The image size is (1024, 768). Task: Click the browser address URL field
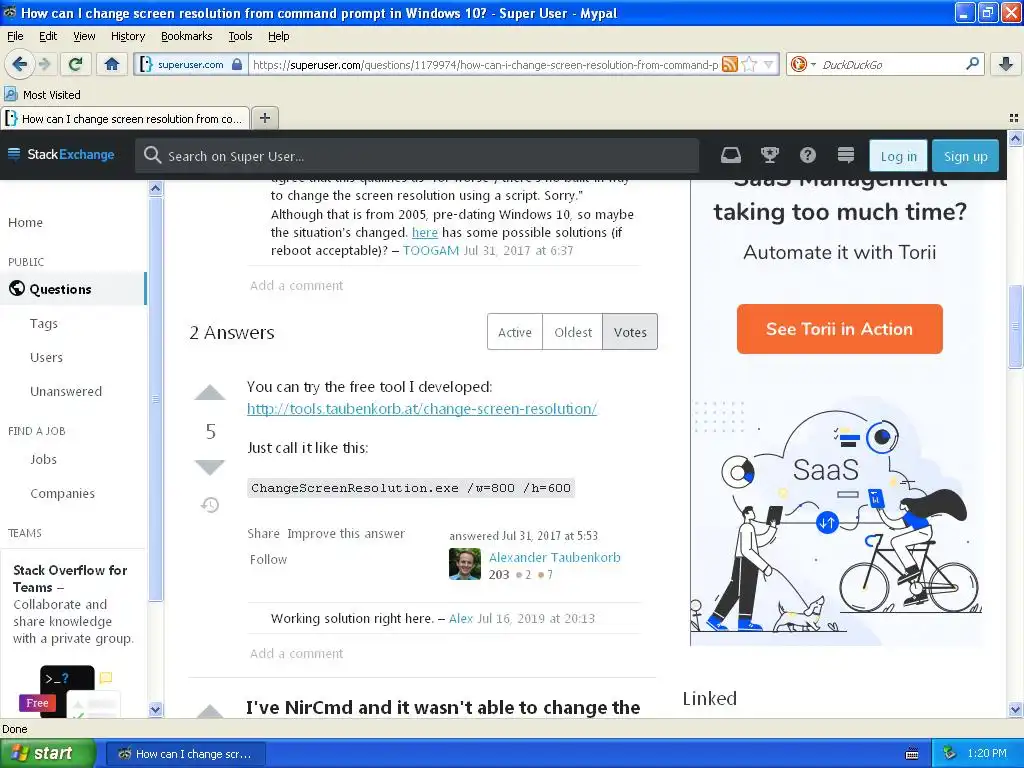(x=485, y=65)
